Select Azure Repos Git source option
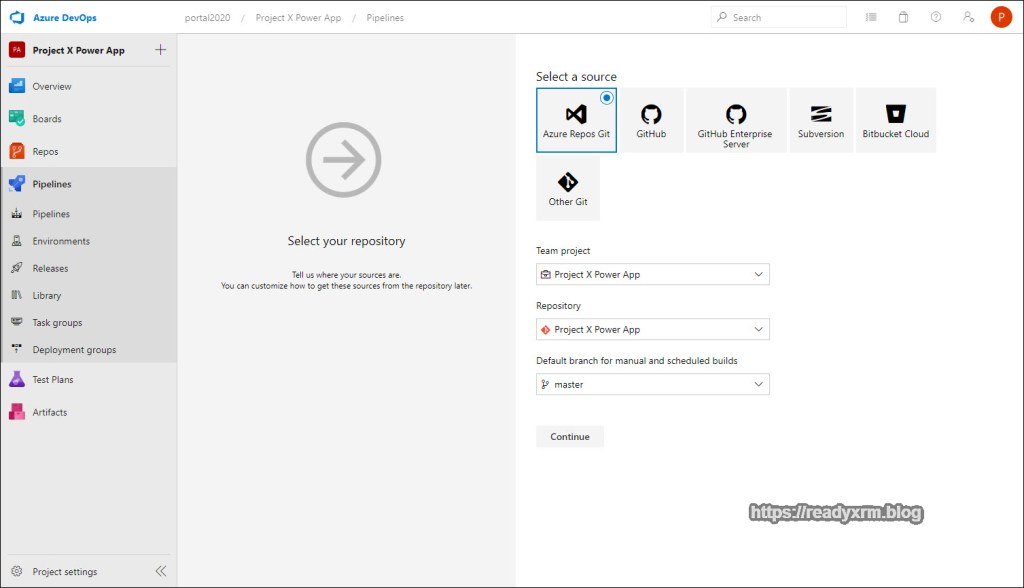 (576, 120)
